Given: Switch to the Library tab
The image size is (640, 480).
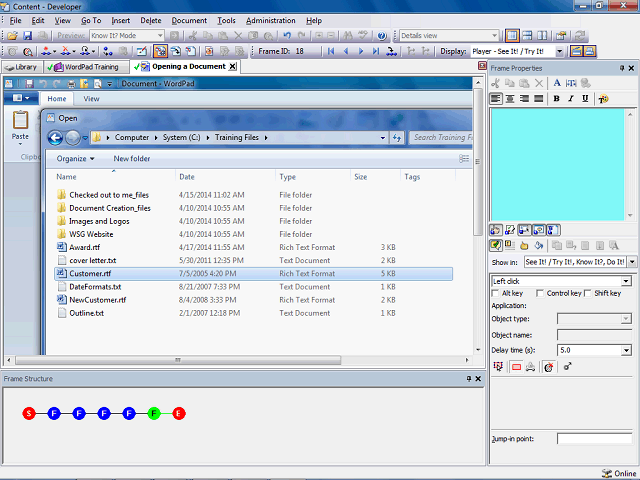Looking at the screenshot, I should coord(22,67).
